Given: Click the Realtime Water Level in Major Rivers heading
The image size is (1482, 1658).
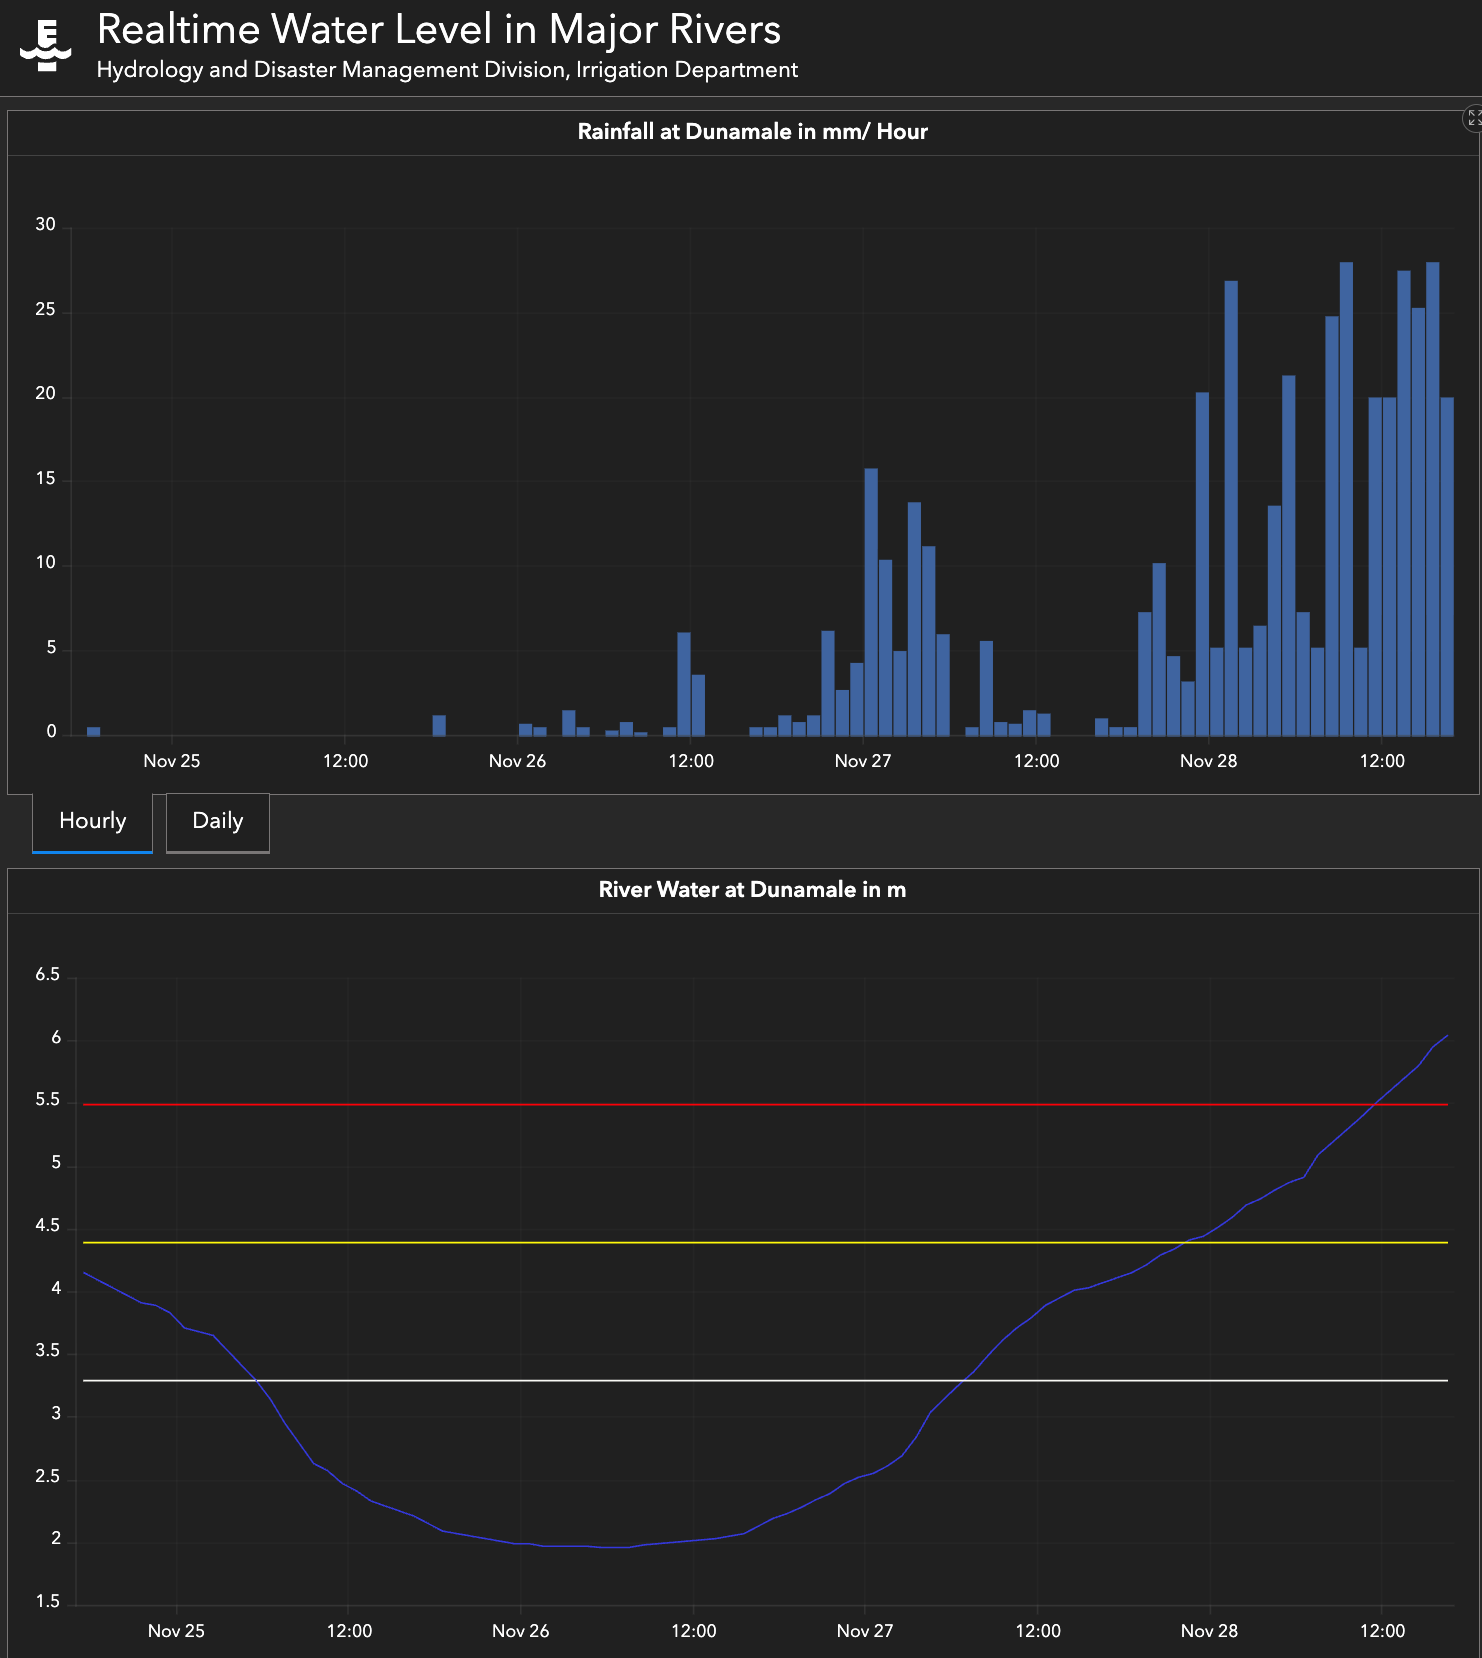Looking at the screenshot, I should [x=439, y=29].
